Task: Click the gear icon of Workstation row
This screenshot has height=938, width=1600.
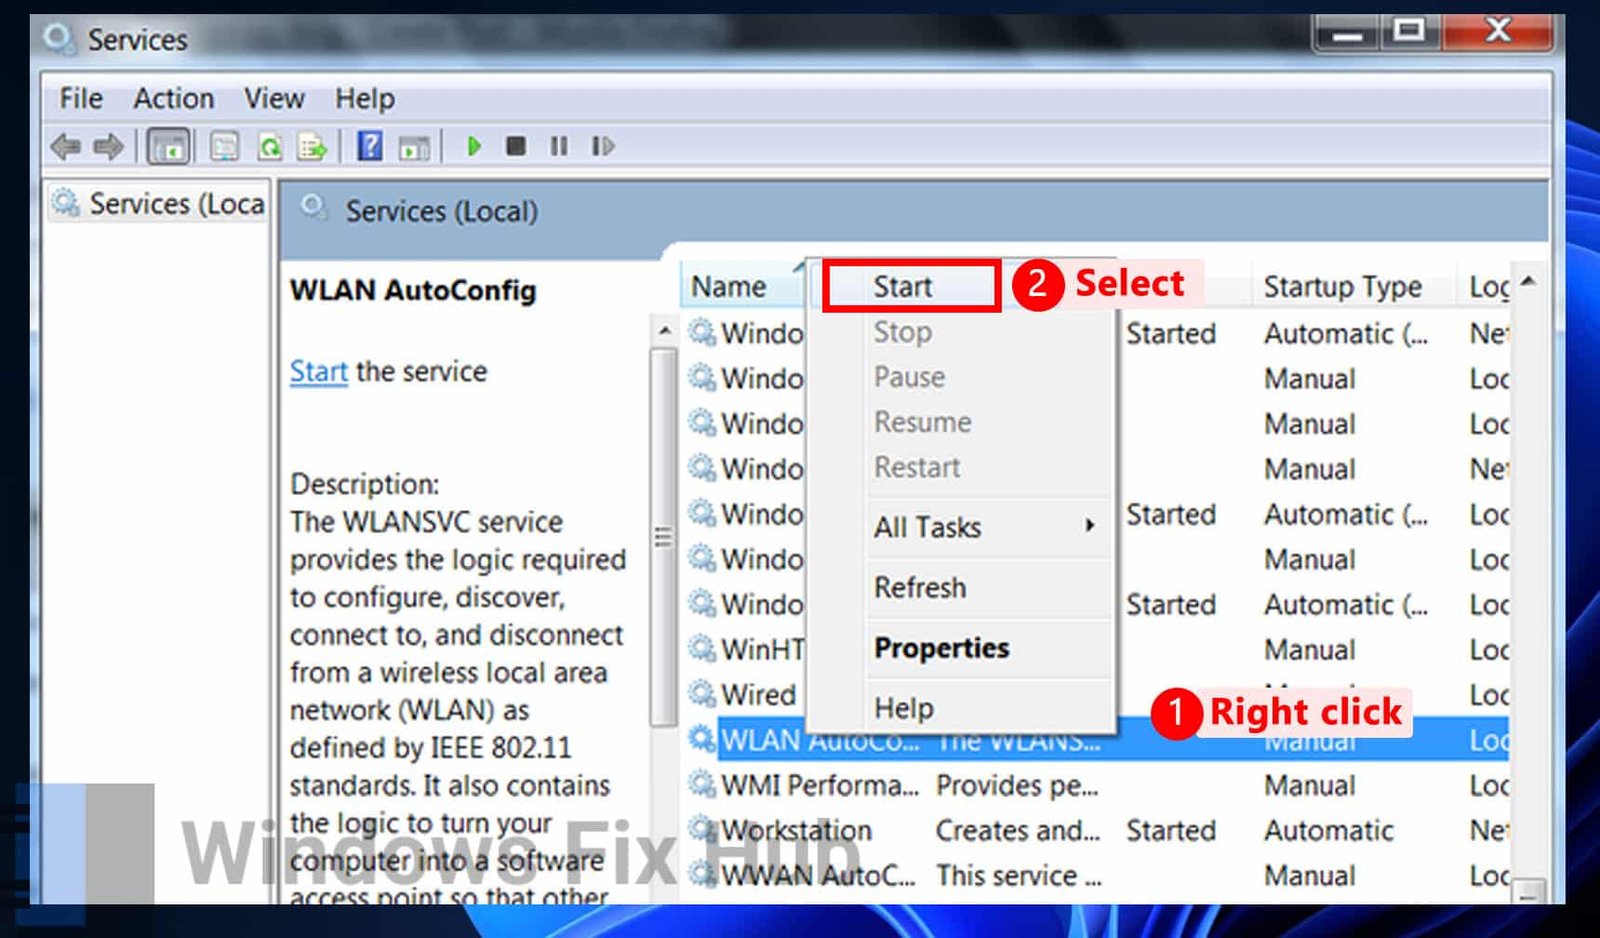Action: point(703,829)
